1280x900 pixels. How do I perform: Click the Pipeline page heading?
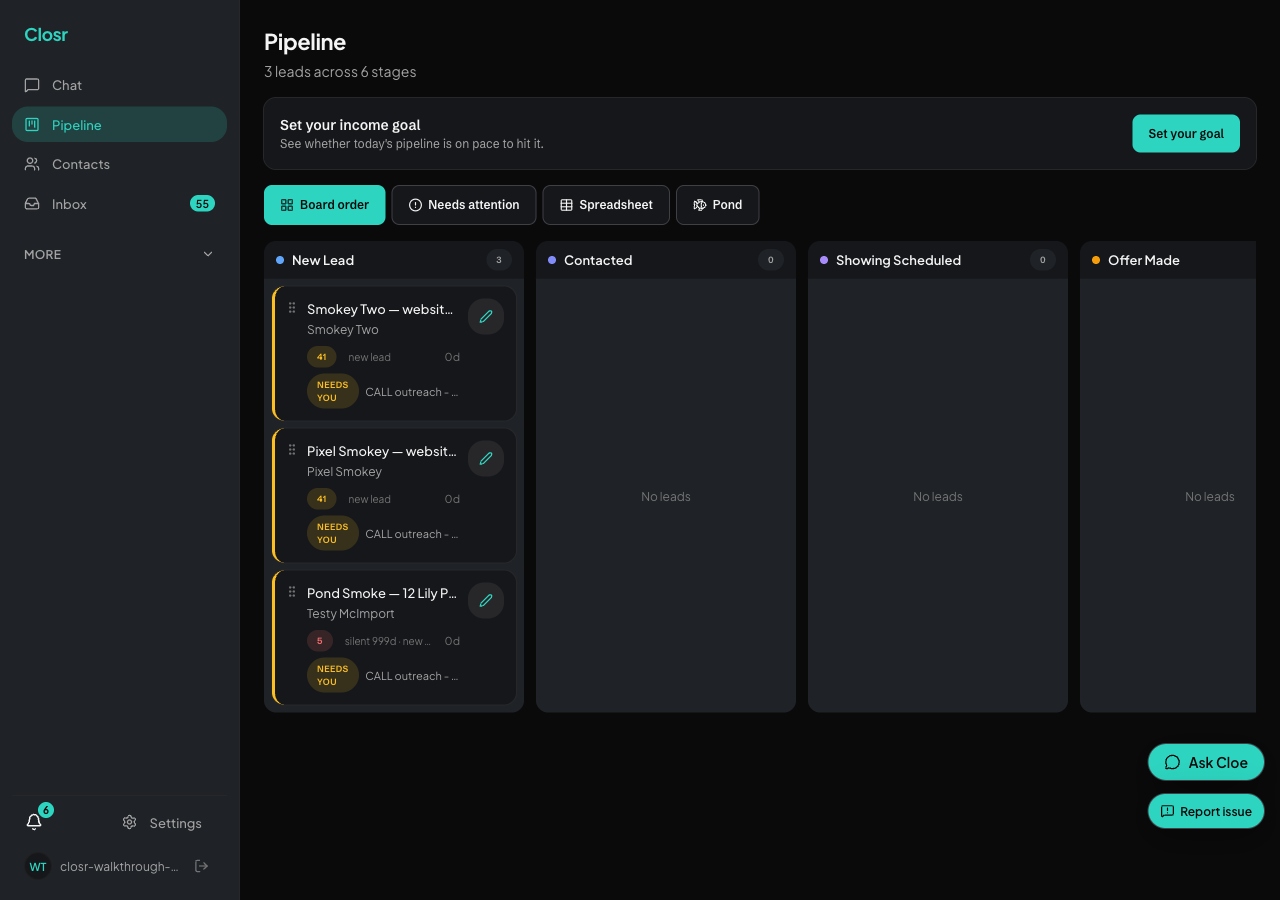(305, 42)
